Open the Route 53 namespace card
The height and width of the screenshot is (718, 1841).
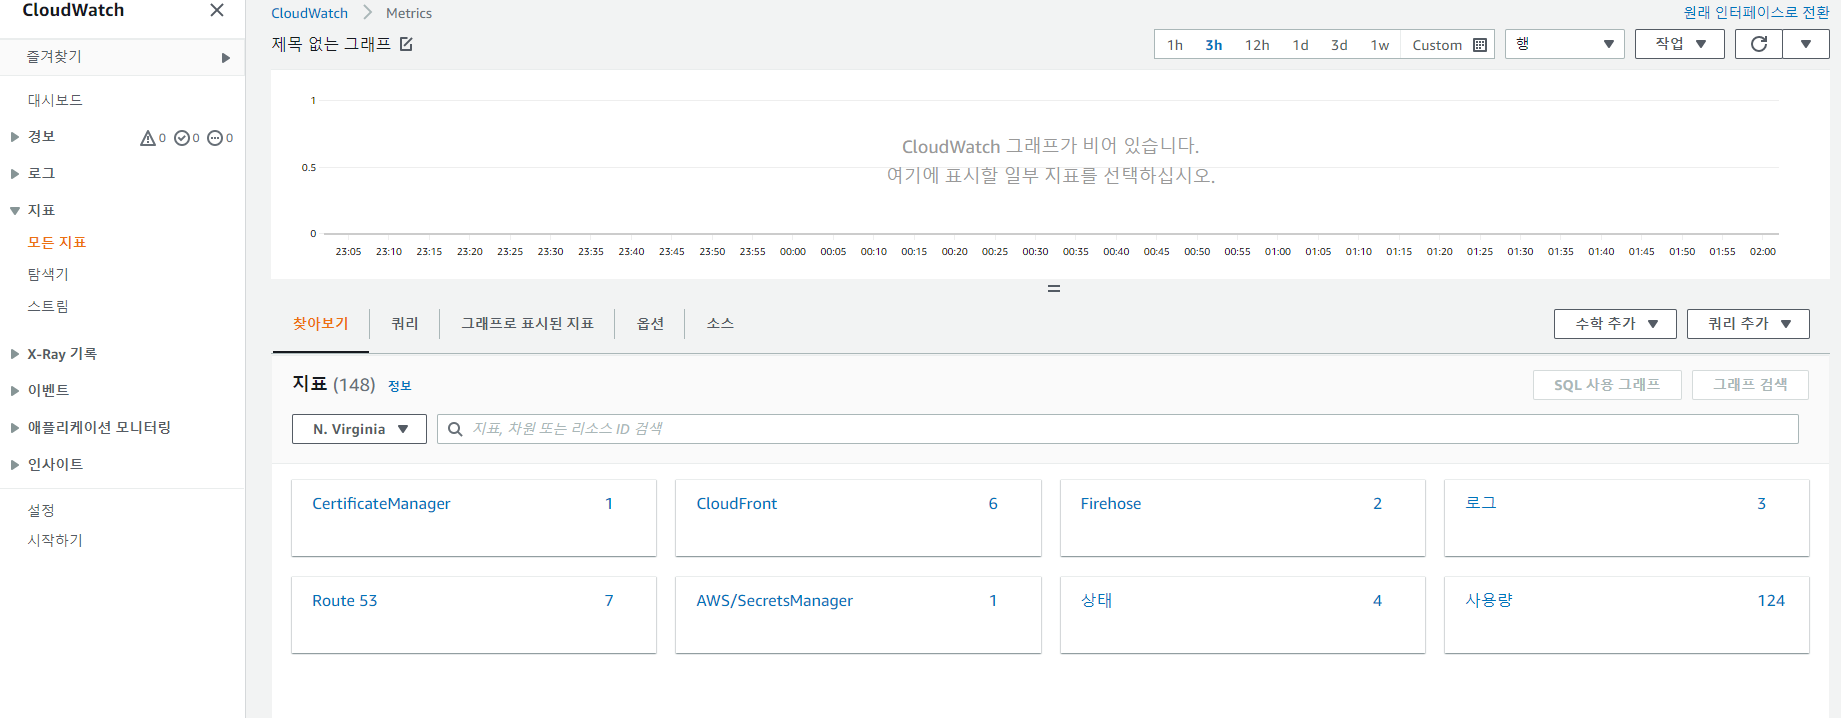474,614
